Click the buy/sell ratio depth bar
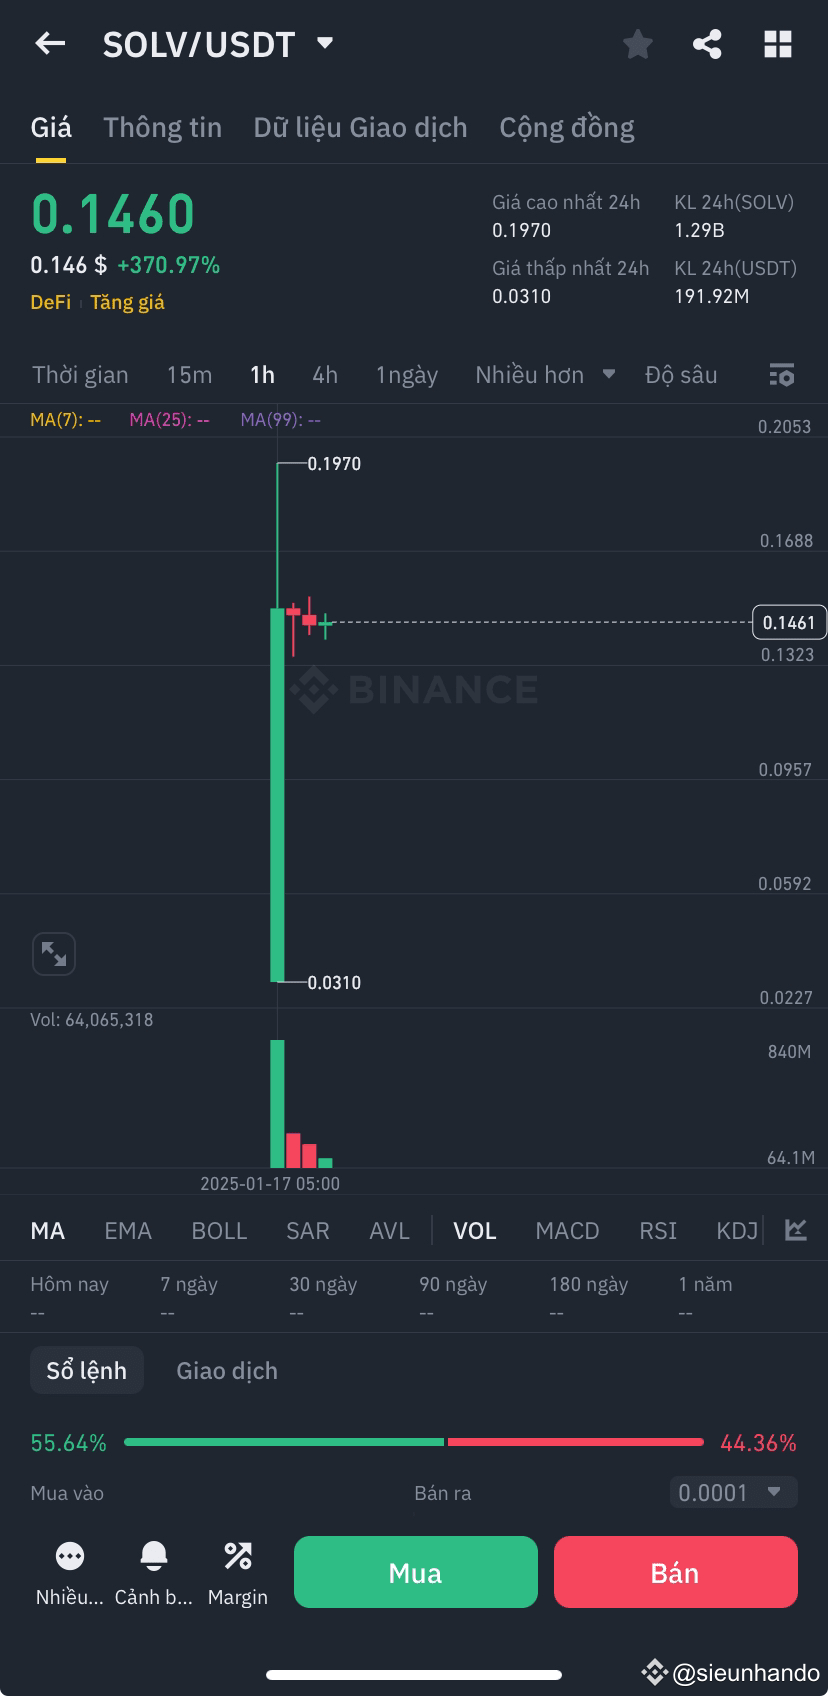The width and height of the screenshot is (828, 1696). (x=413, y=1441)
